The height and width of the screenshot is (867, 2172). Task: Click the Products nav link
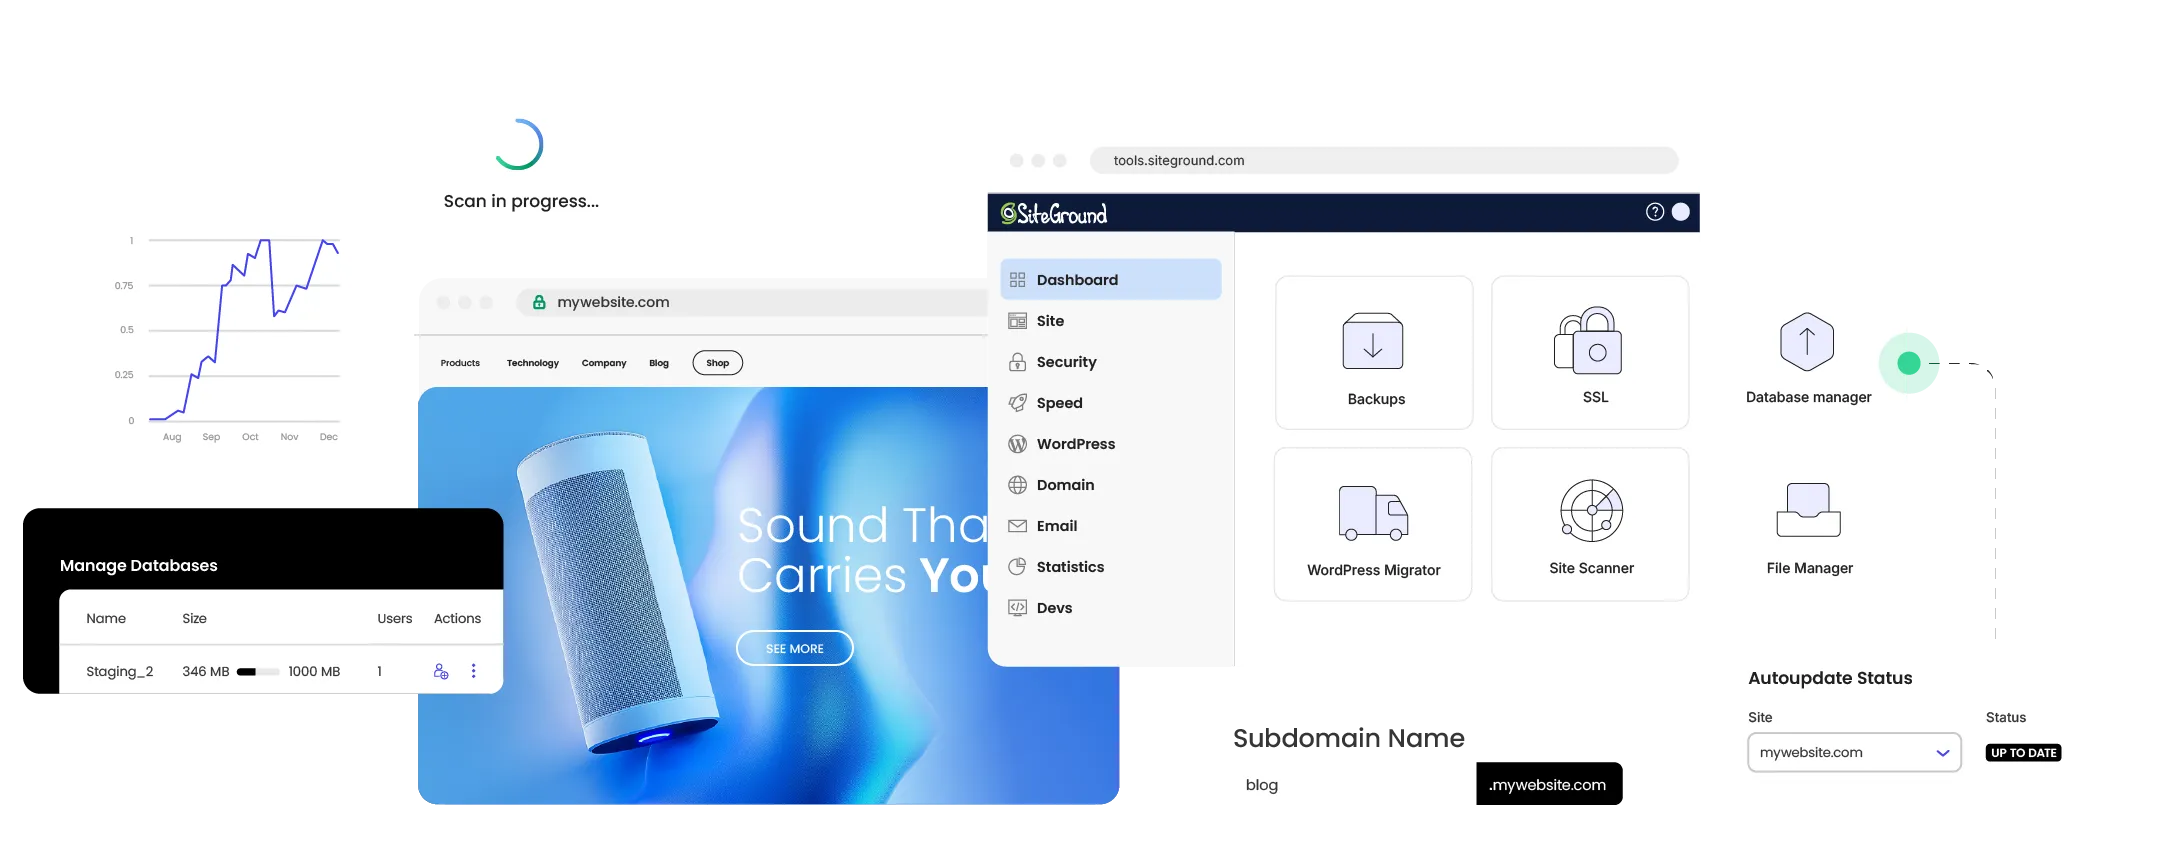pyautogui.click(x=460, y=363)
